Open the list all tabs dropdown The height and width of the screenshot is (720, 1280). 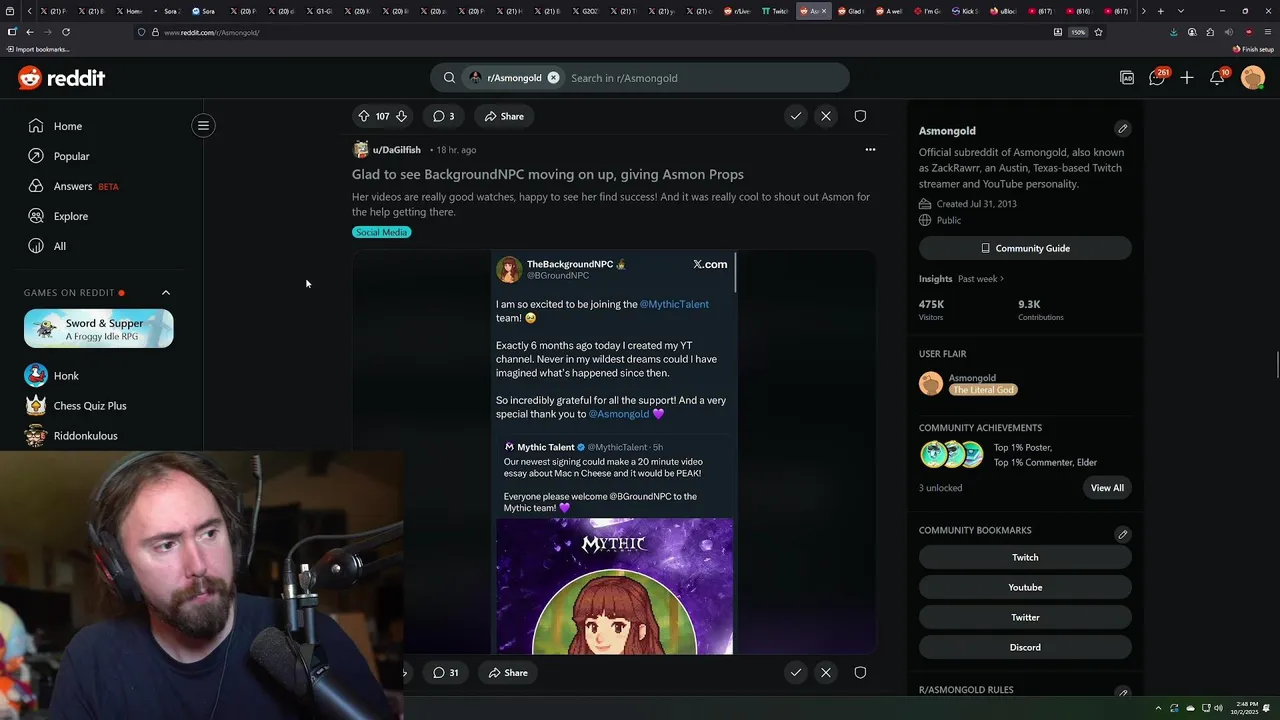pyautogui.click(x=1181, y=11)
